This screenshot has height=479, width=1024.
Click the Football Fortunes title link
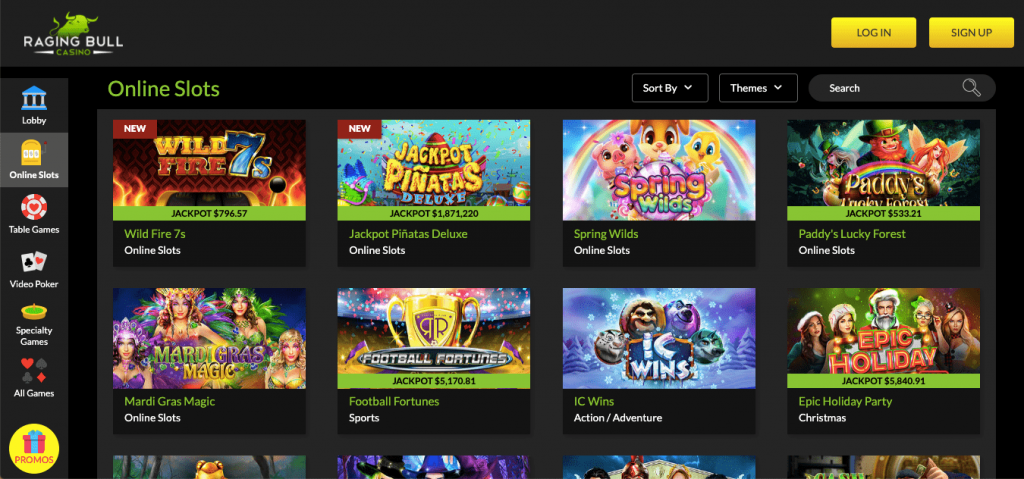point(394,401)
